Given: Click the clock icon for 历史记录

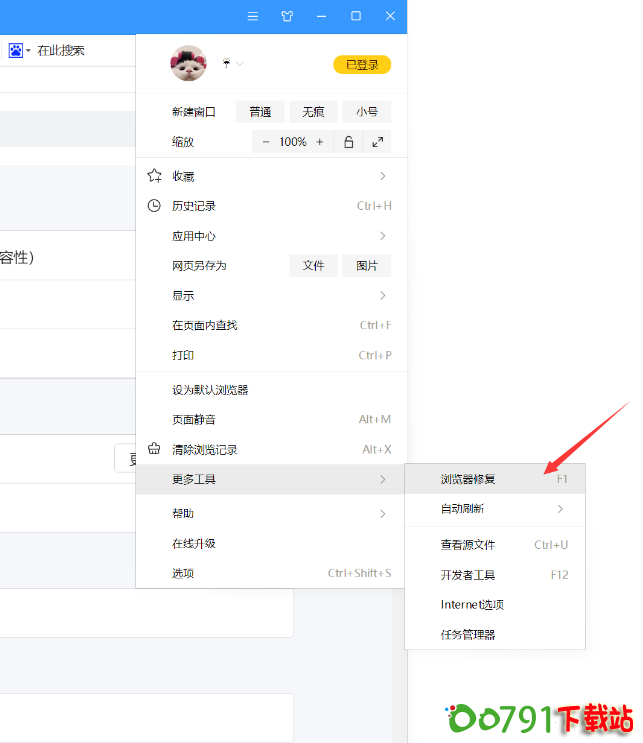Looking at the screenshot, I should 154,206.
